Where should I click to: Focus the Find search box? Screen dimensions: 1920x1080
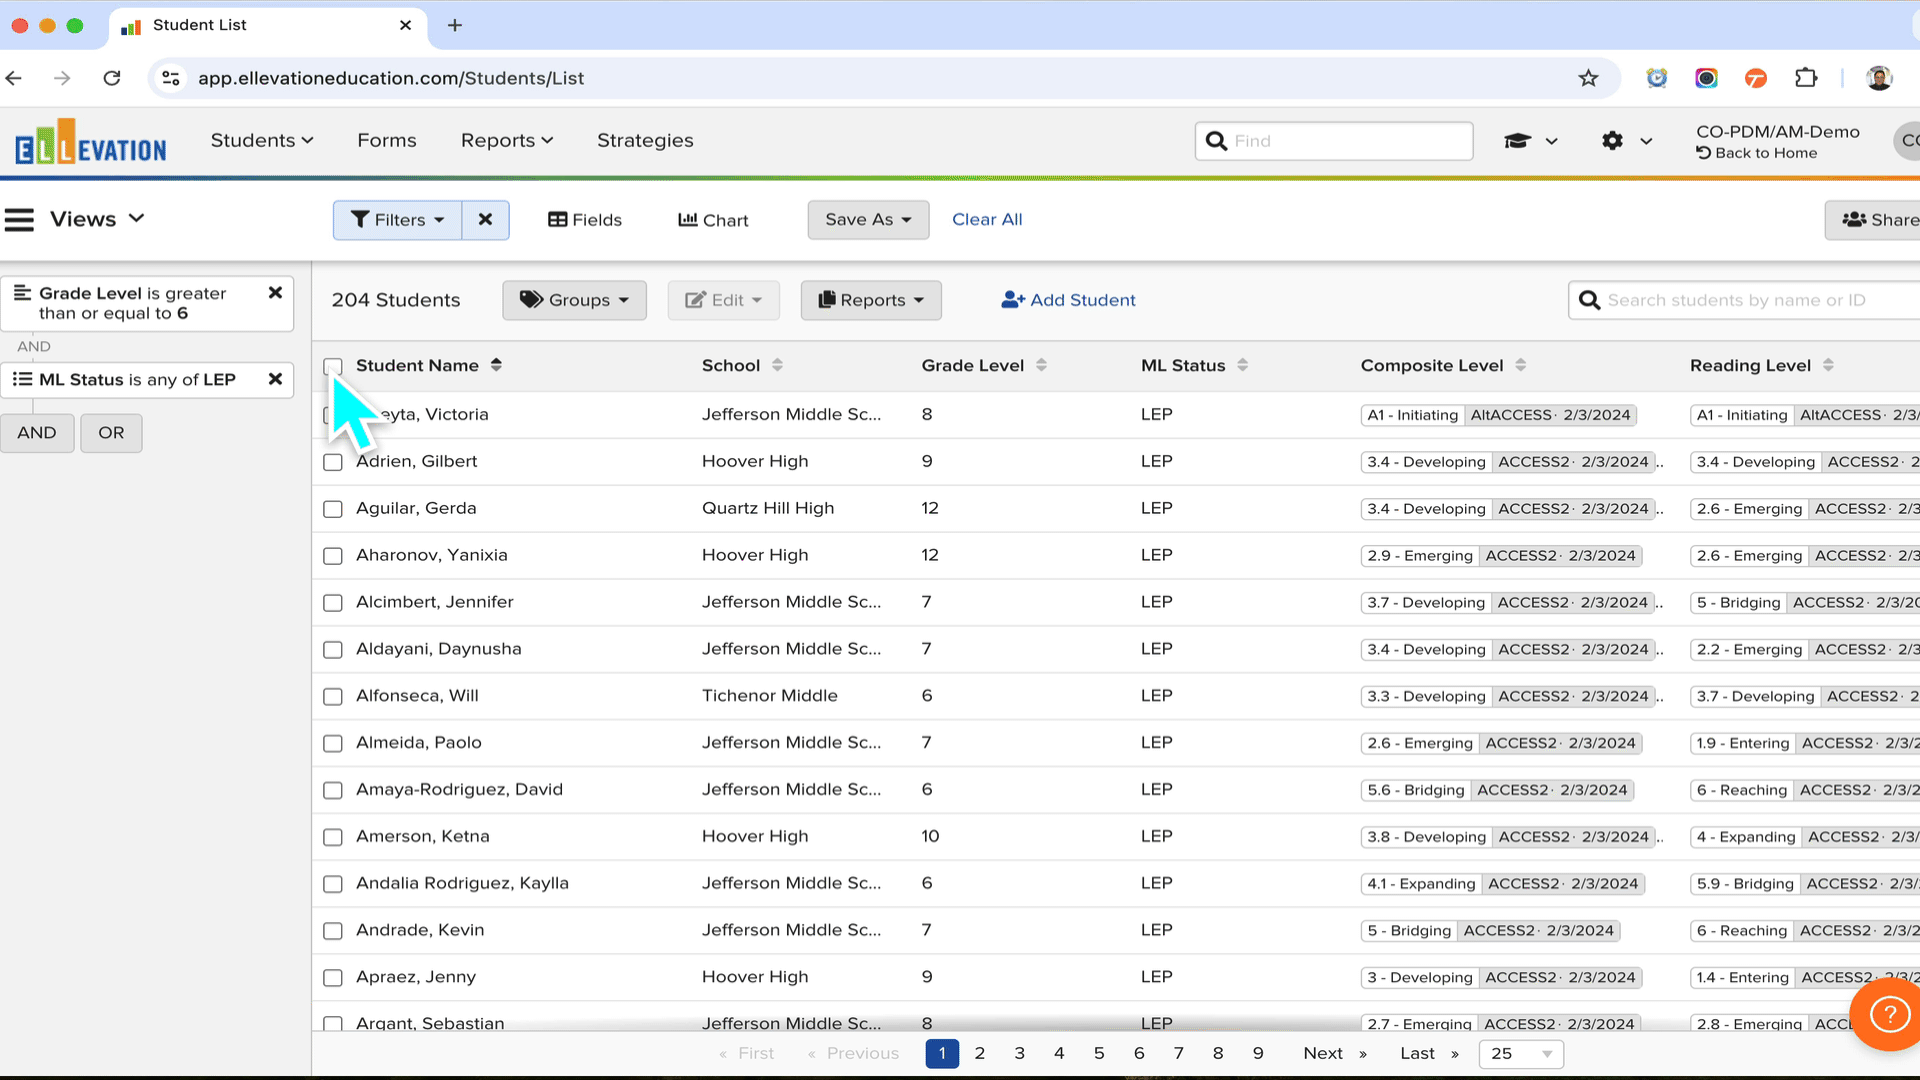(1334, 141)
